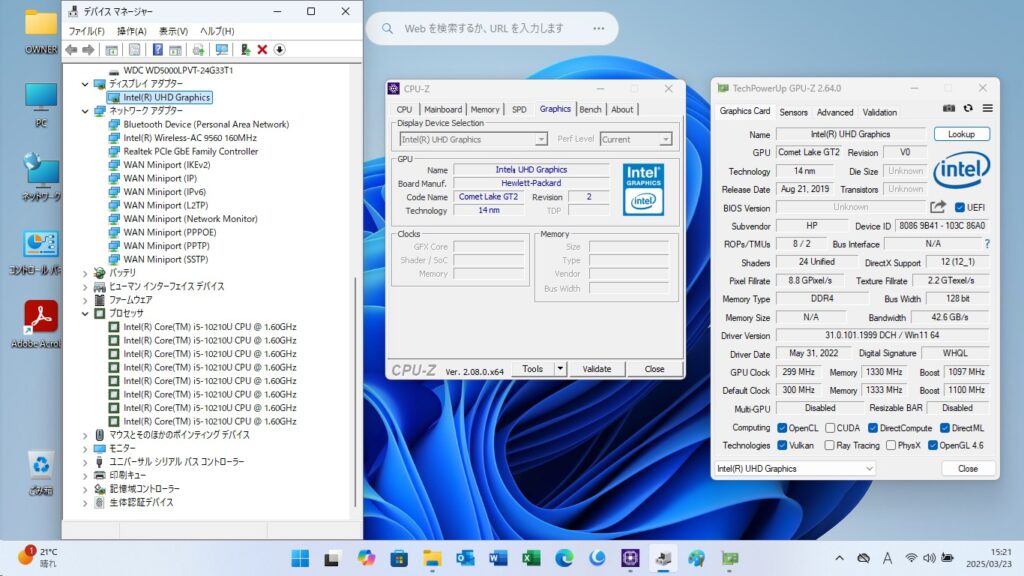Collapse the プロセッサ tree node

pos(85,313)
